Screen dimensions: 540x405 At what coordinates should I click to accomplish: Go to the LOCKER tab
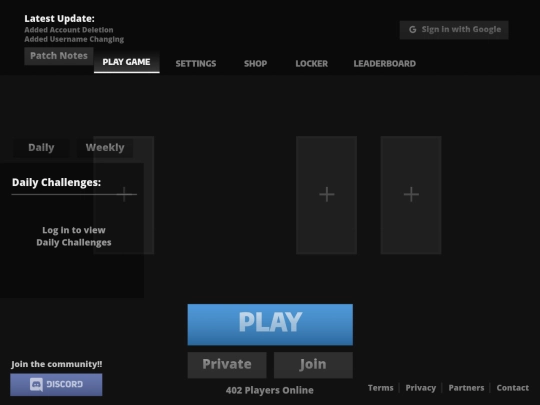(312, 64)
